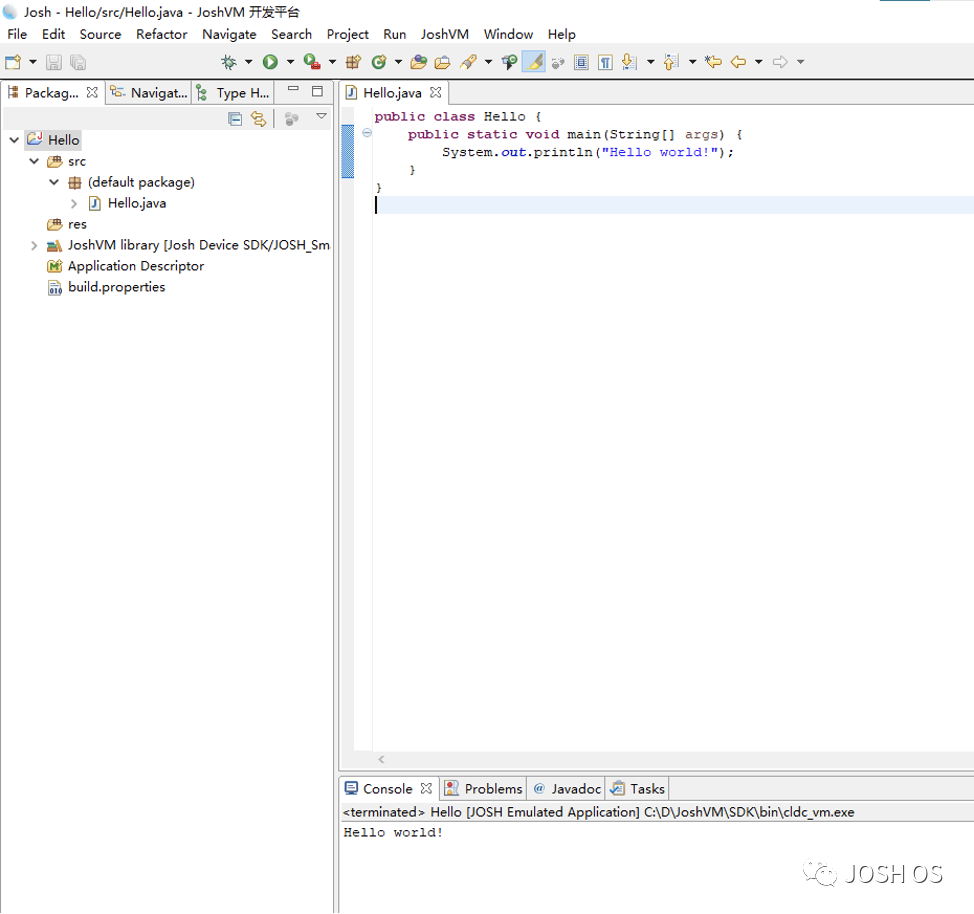The width and height of the screenshot is (974, 914).
Task: Close the Package Explorer view
Action: click(92, 93)
